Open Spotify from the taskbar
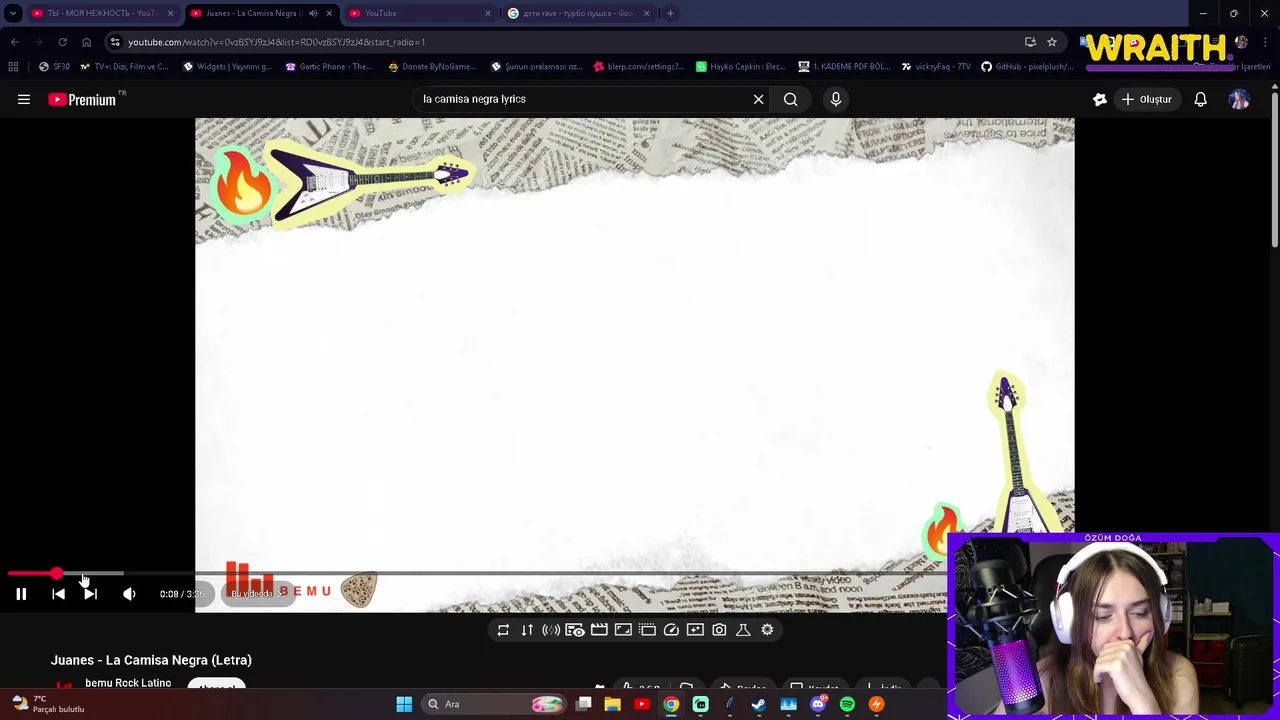1280x720 pixels. [x=847, y=704]
